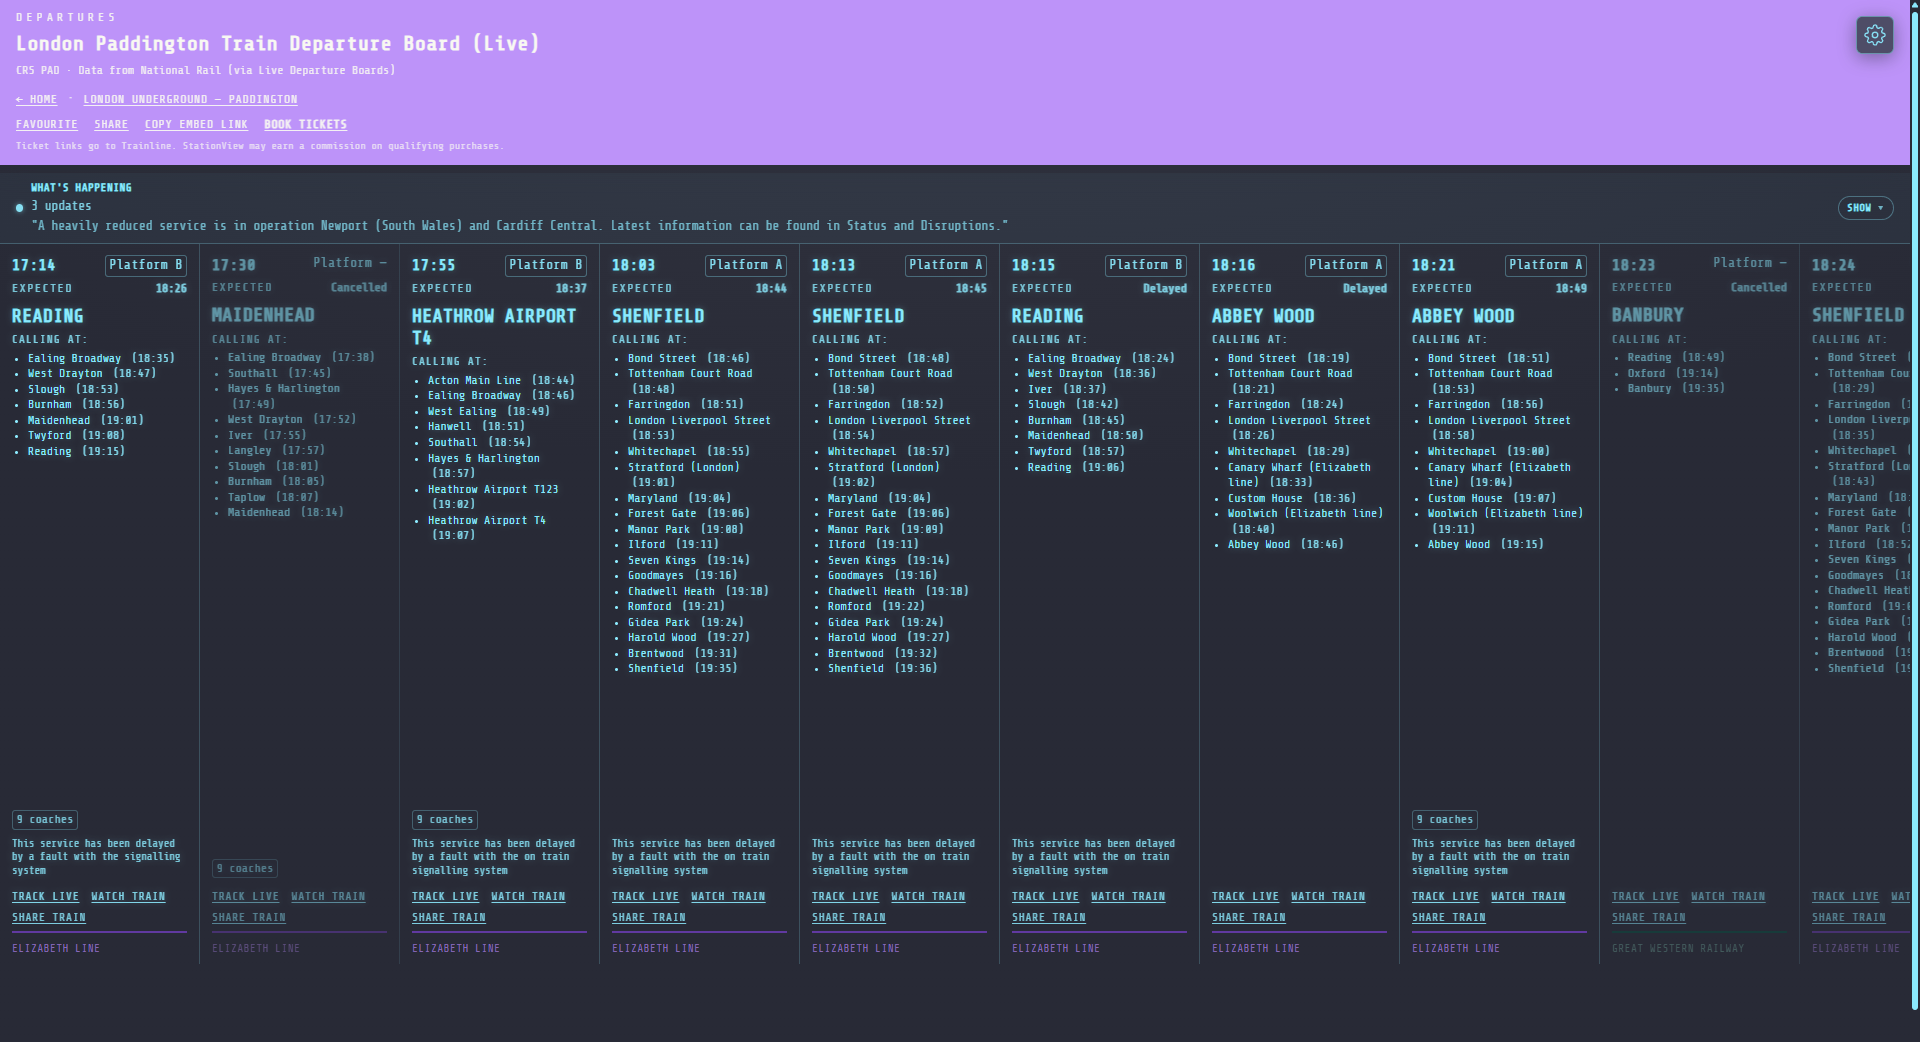Click Great Western Railway operator label
Image resolution: width=1920 pixels, height=1042 pixels.
click(x=1678, y=948)
